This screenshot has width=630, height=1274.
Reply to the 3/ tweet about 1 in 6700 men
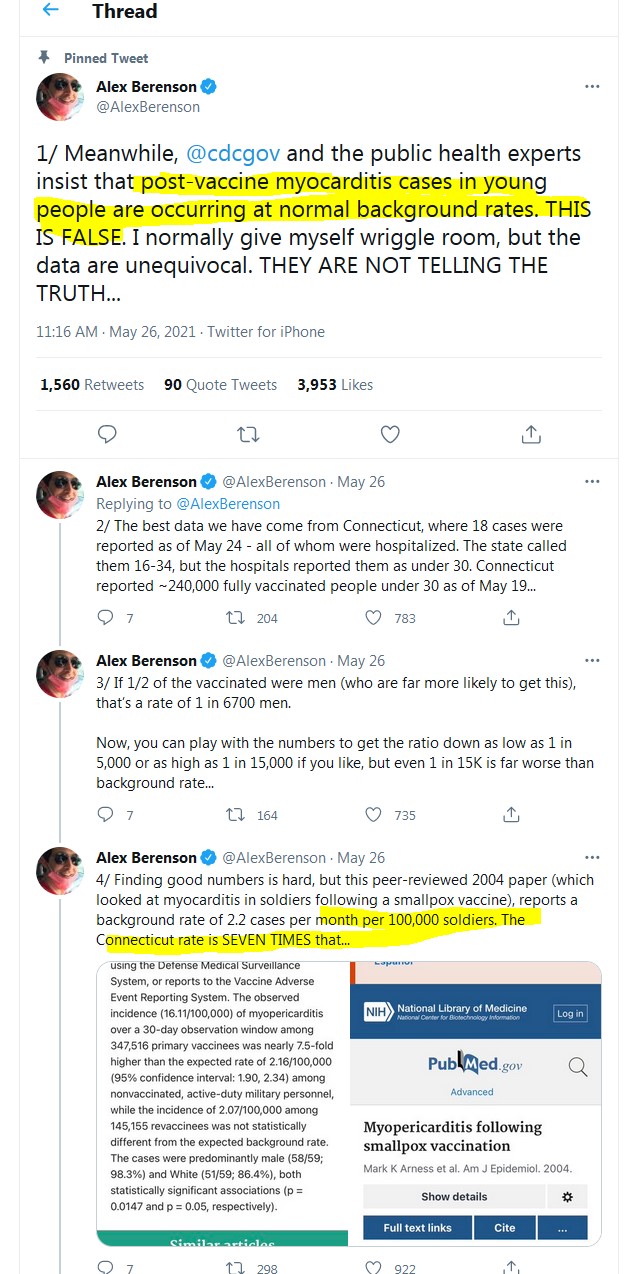[x=105, y=815]
